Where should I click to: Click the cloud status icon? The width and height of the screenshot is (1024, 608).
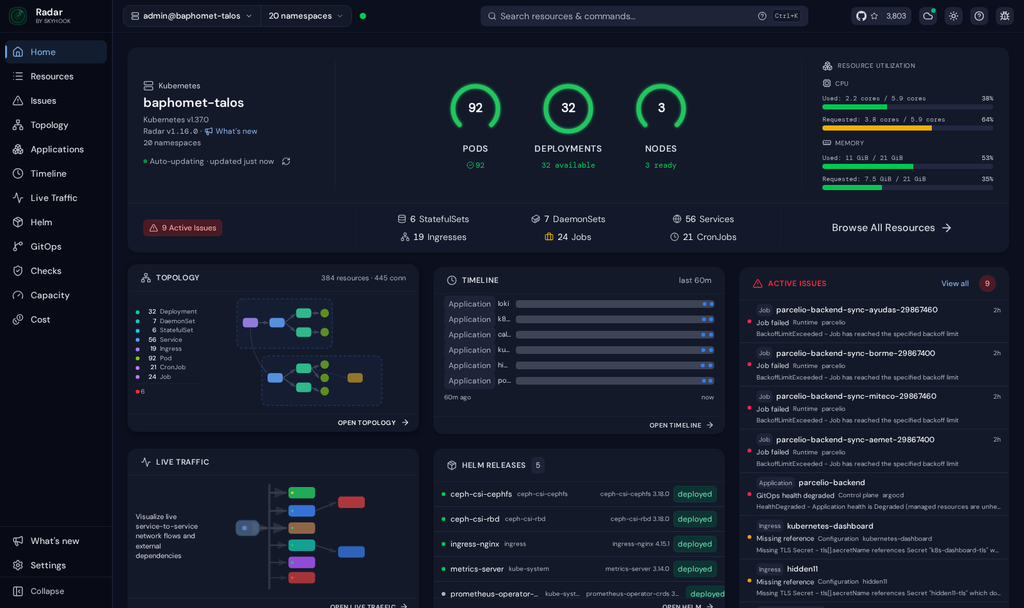[928, 16]
